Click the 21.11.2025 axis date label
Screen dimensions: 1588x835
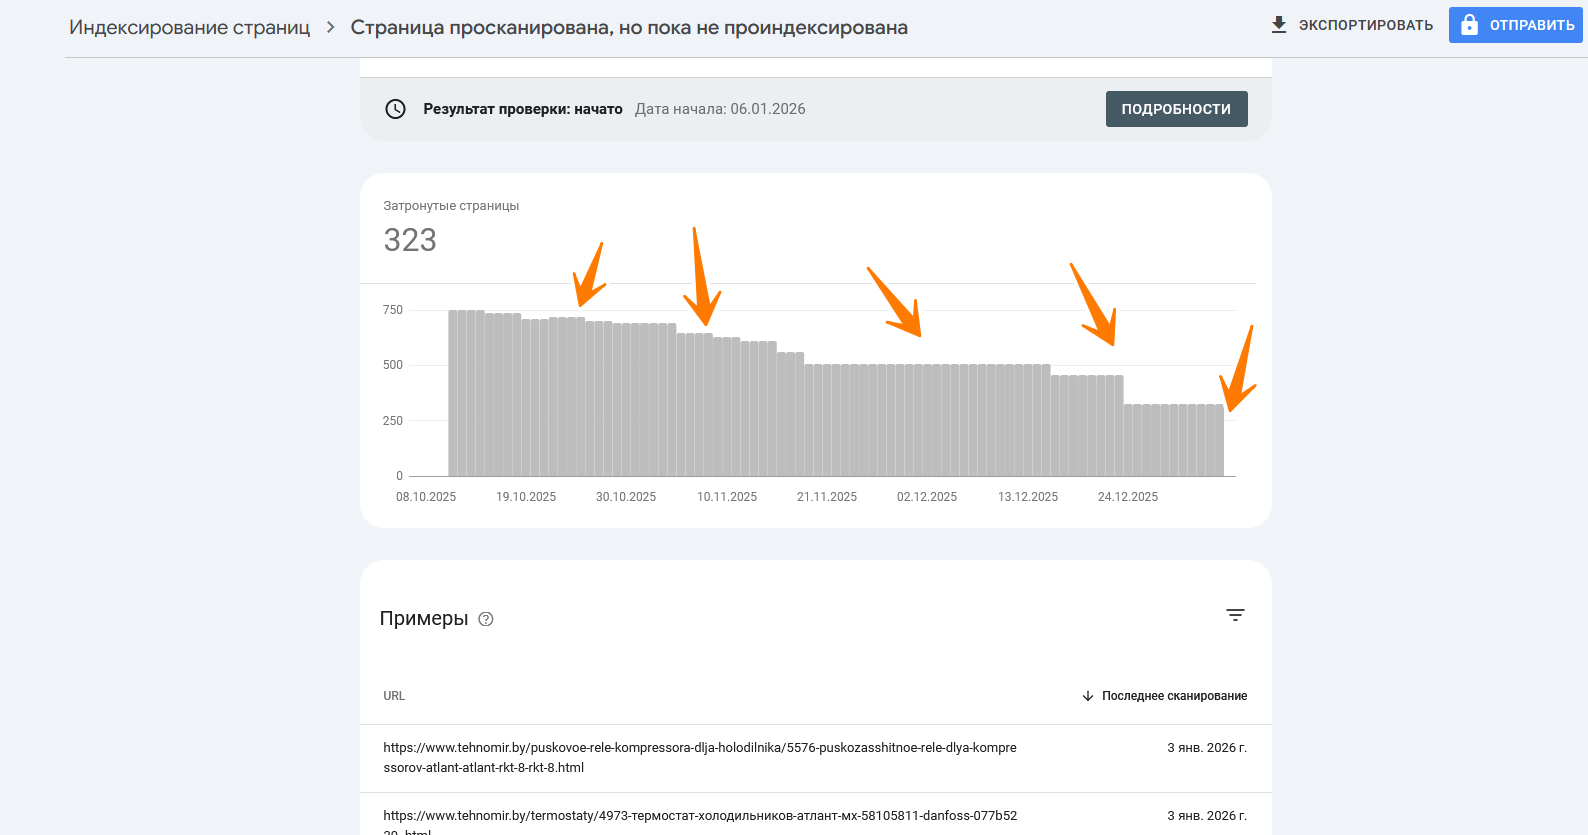tap(826, 497)
